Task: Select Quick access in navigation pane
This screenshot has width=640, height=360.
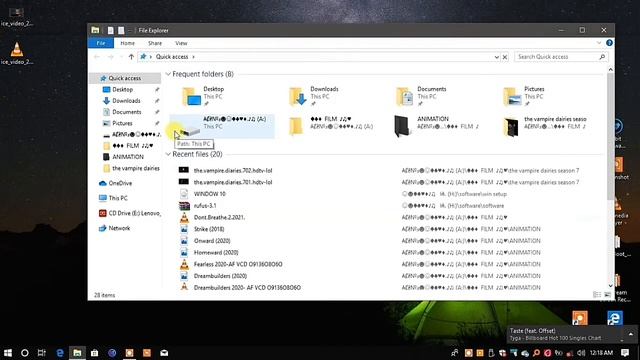Action: click(x=124, y=78)
